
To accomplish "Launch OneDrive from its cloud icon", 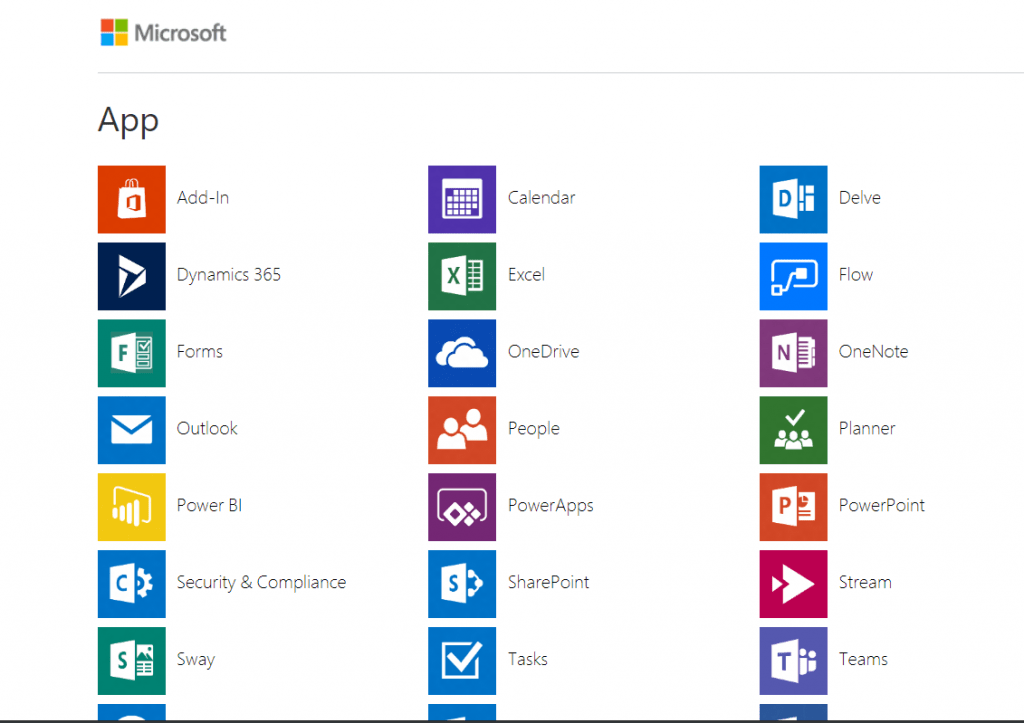I will (461, 353).
